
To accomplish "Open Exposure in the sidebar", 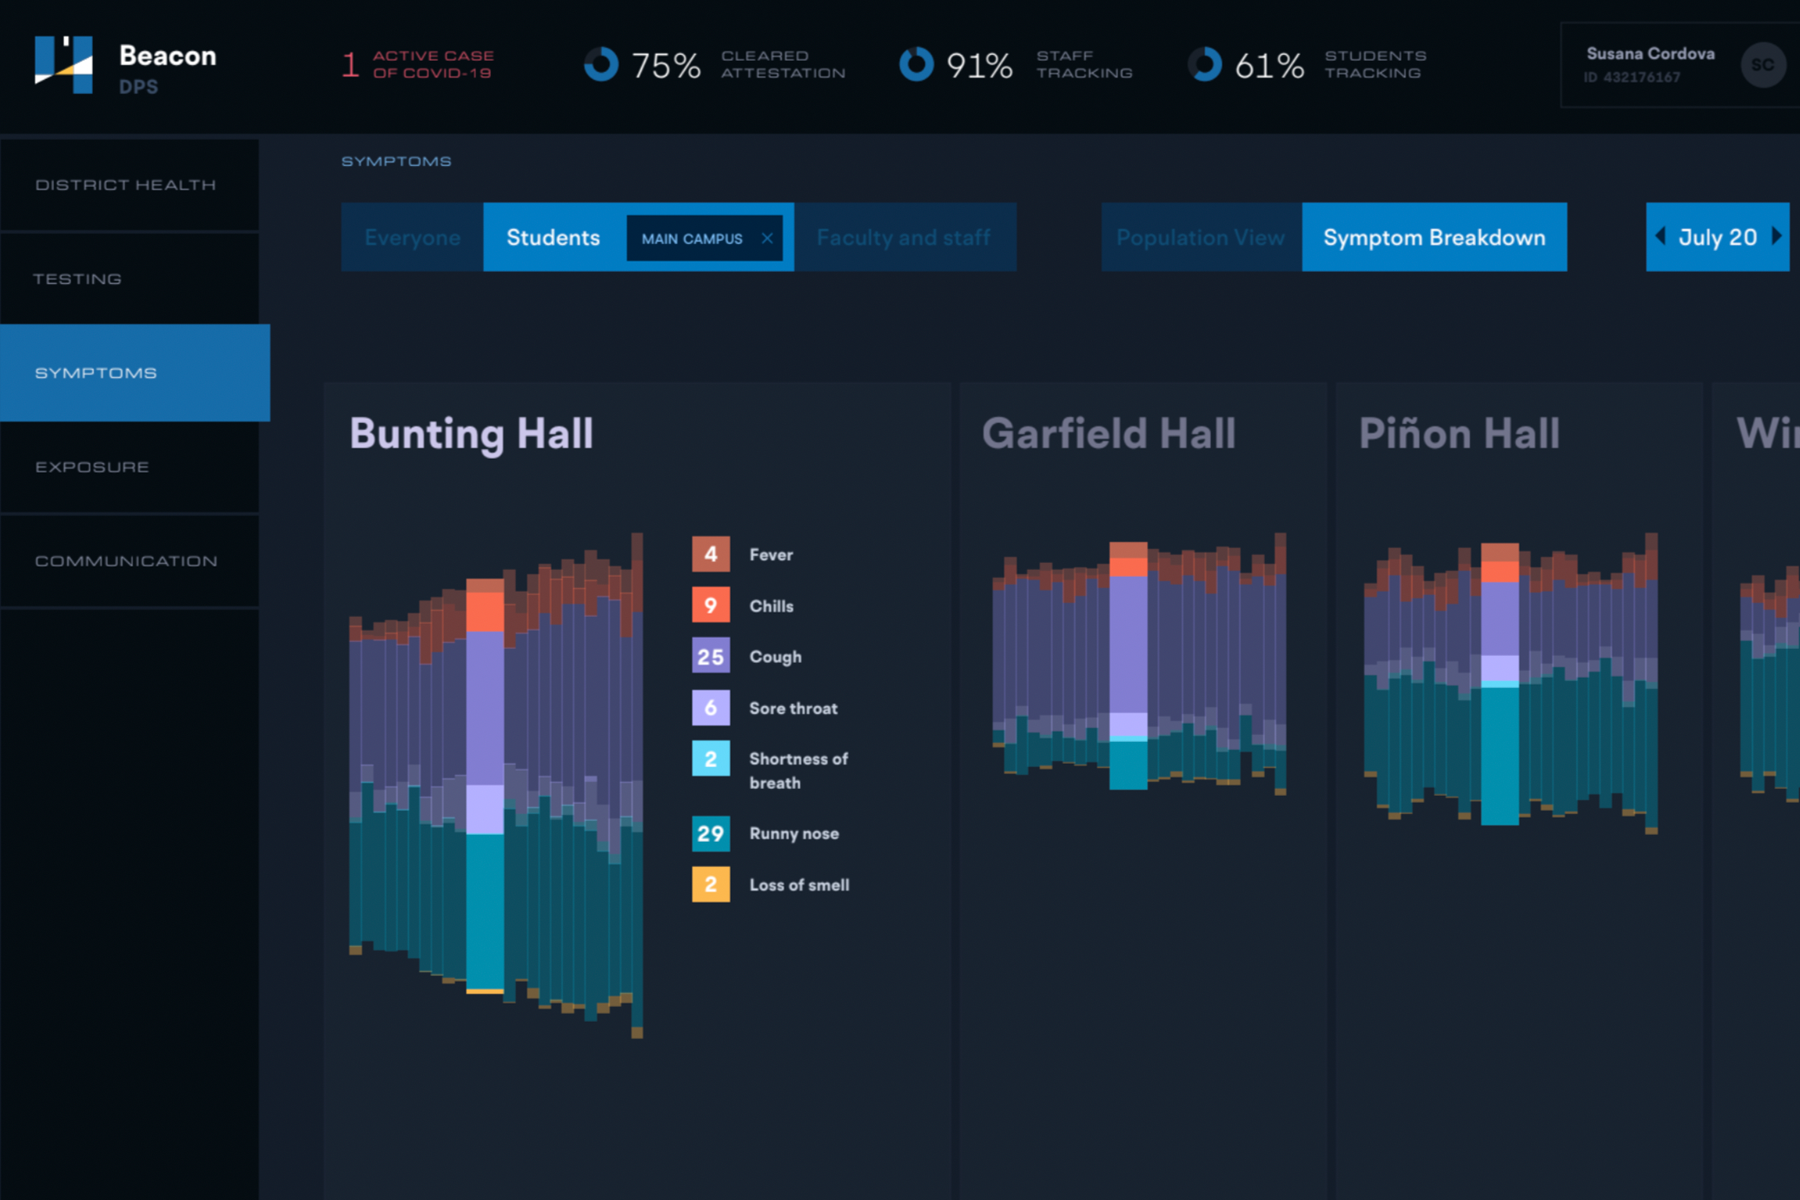I will 129,467.
